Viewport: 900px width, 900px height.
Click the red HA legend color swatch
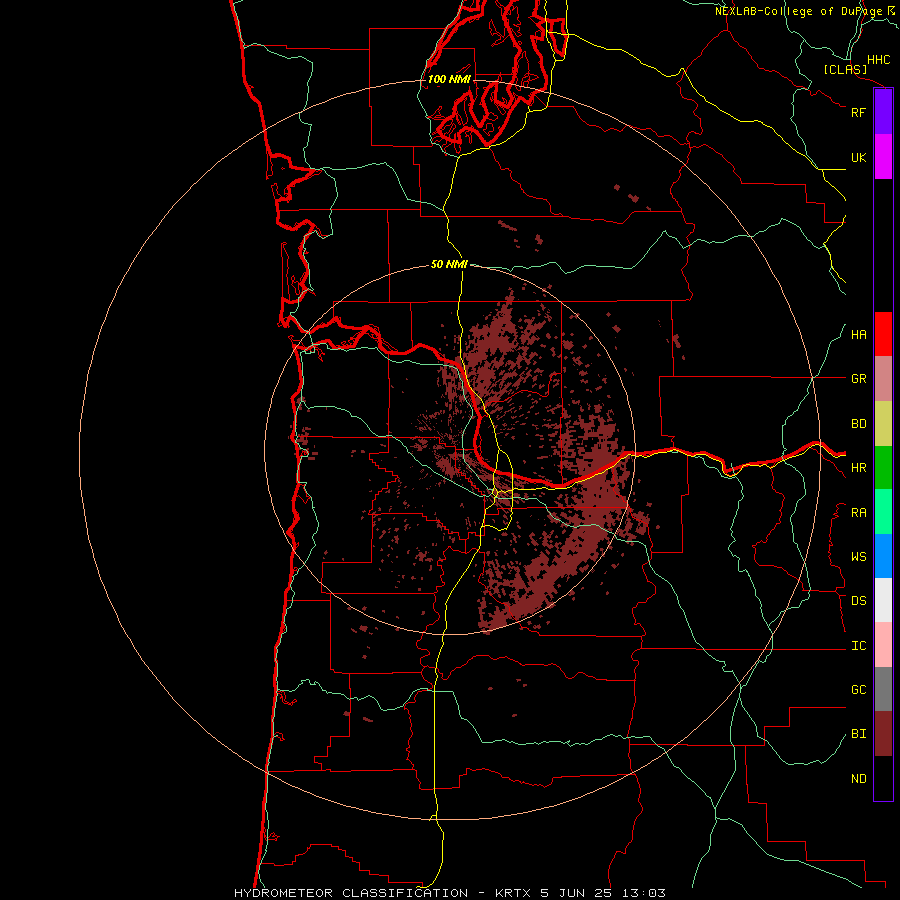pos(883,334)
